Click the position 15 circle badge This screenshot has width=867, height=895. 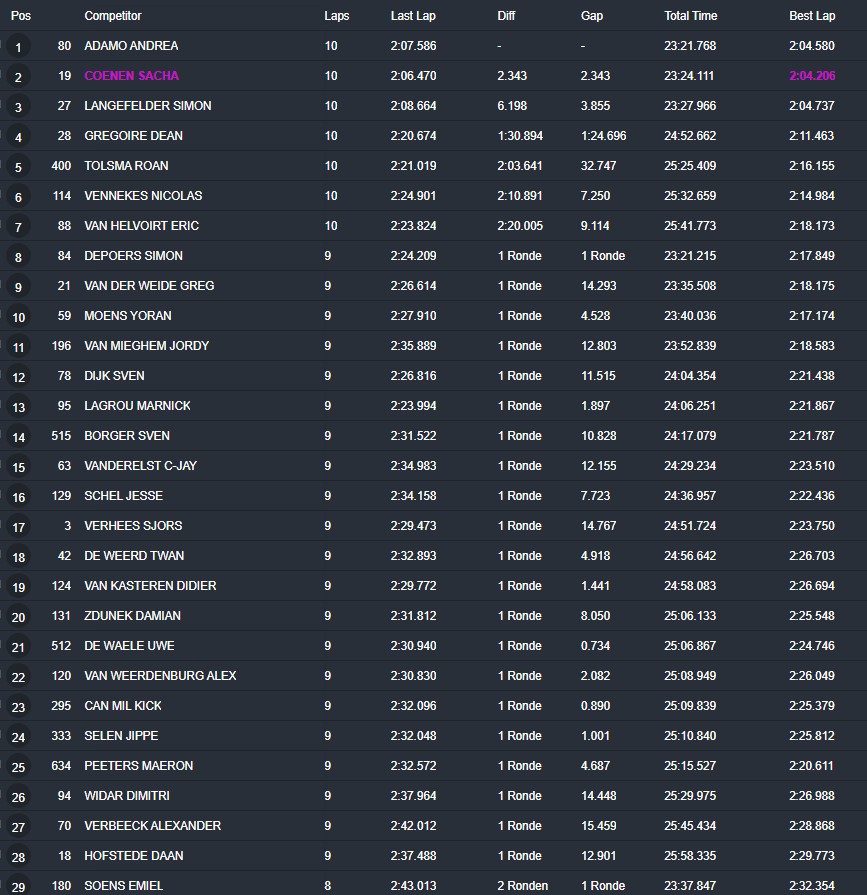pos(19,467)
